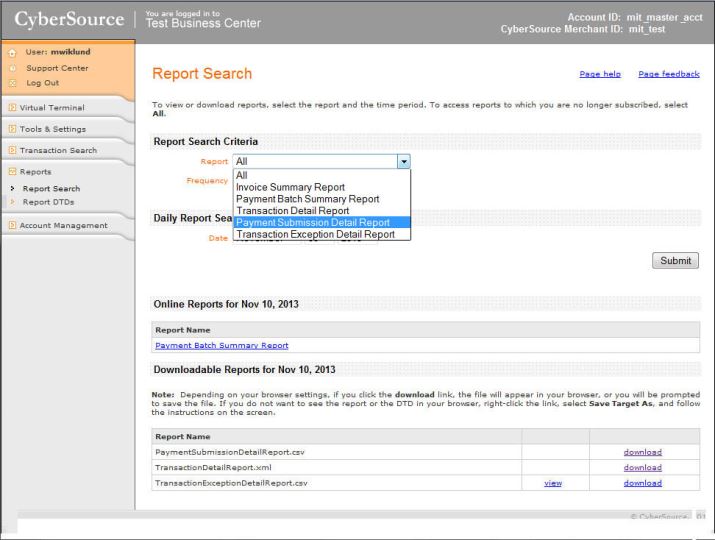The image size is (715, 540).
Task: Collapse the Reports section icon
Action: click(x=11, y=172)
